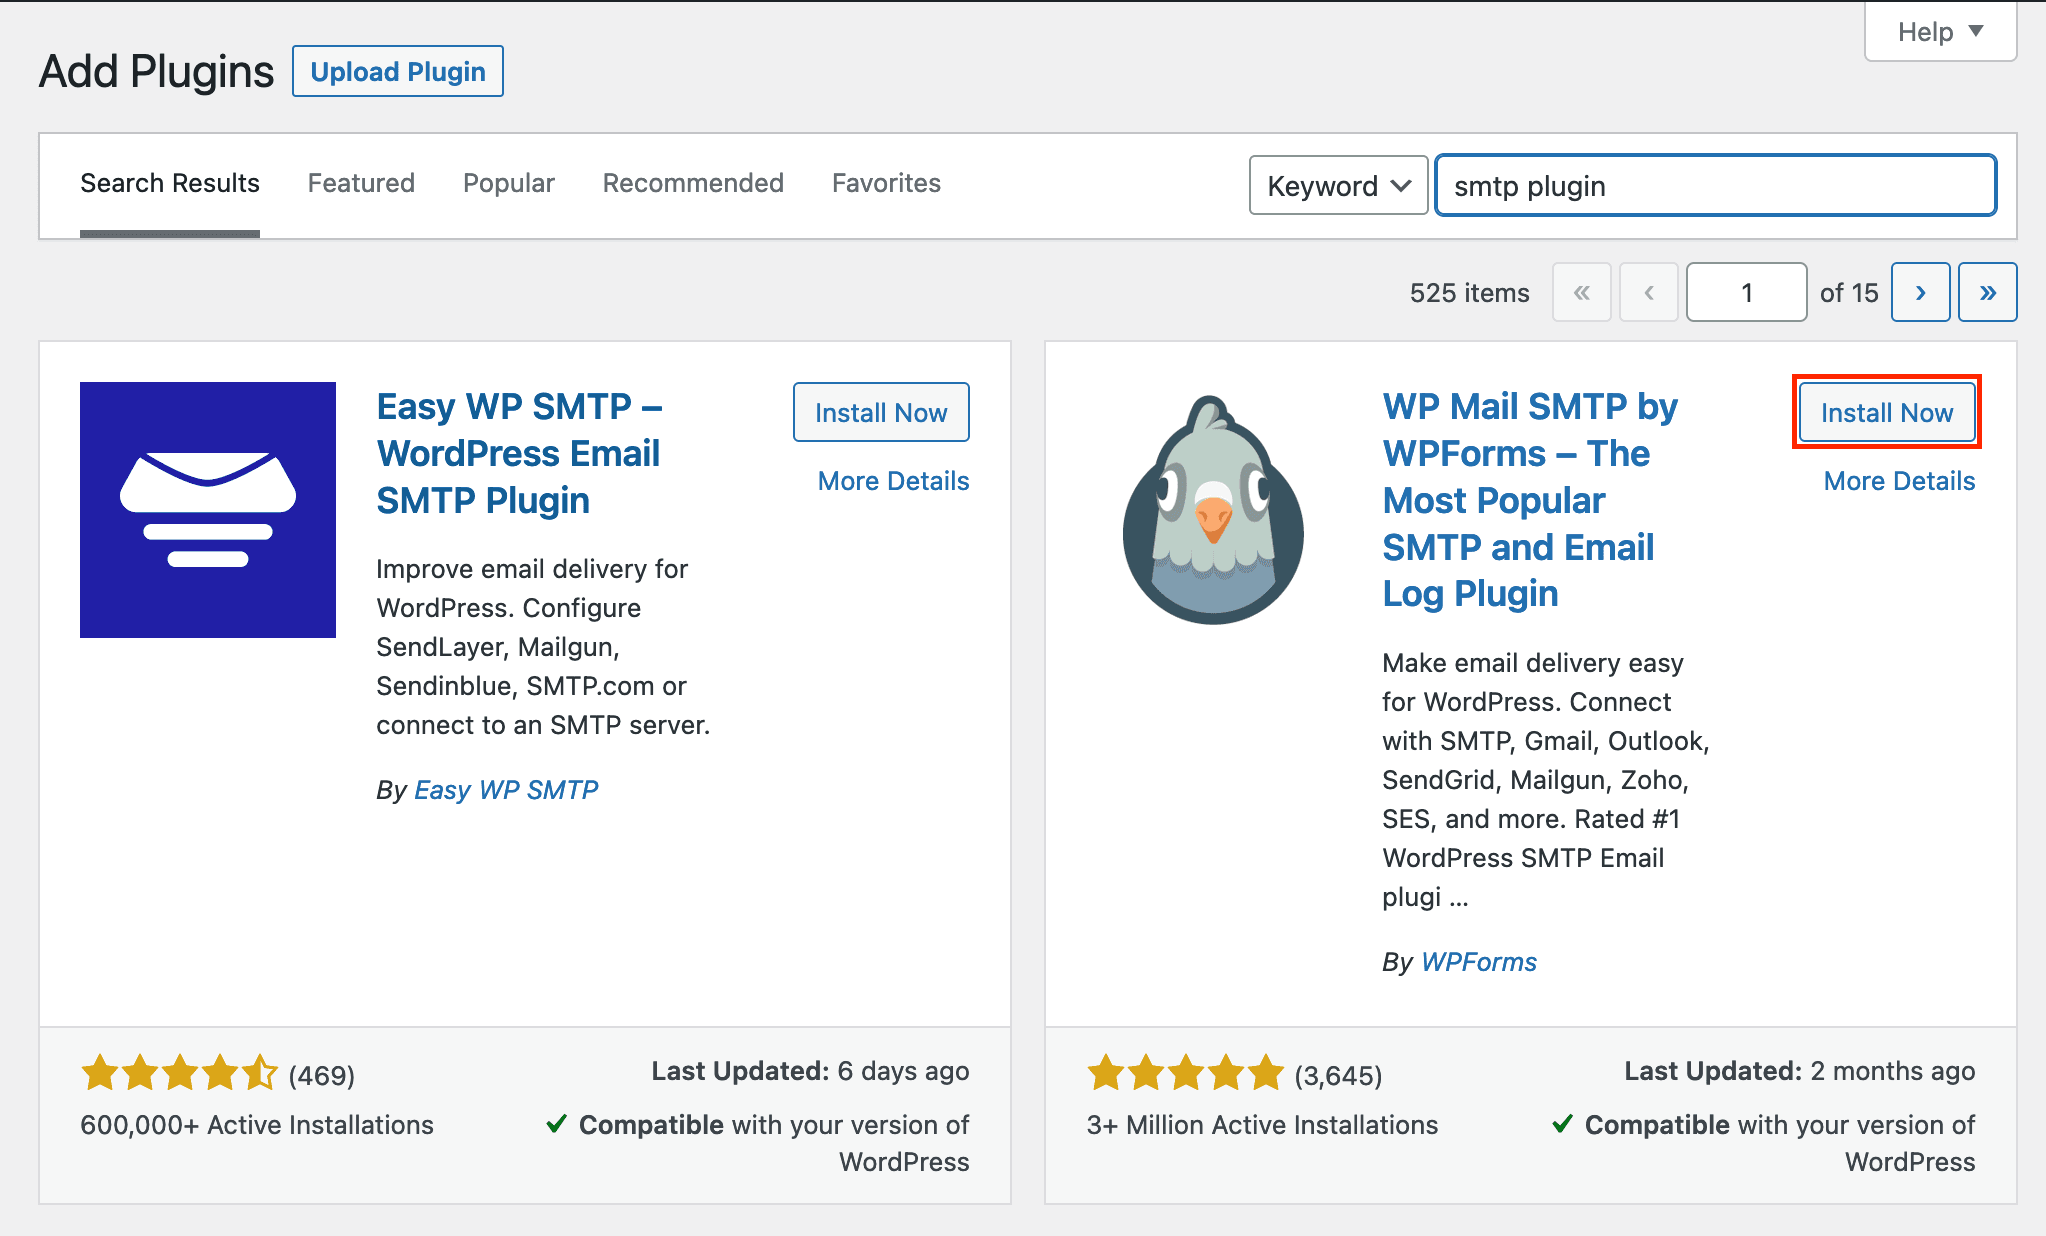
Task: Expand the Help panel
Action: pyautogui.click(x=1938, y=31)
